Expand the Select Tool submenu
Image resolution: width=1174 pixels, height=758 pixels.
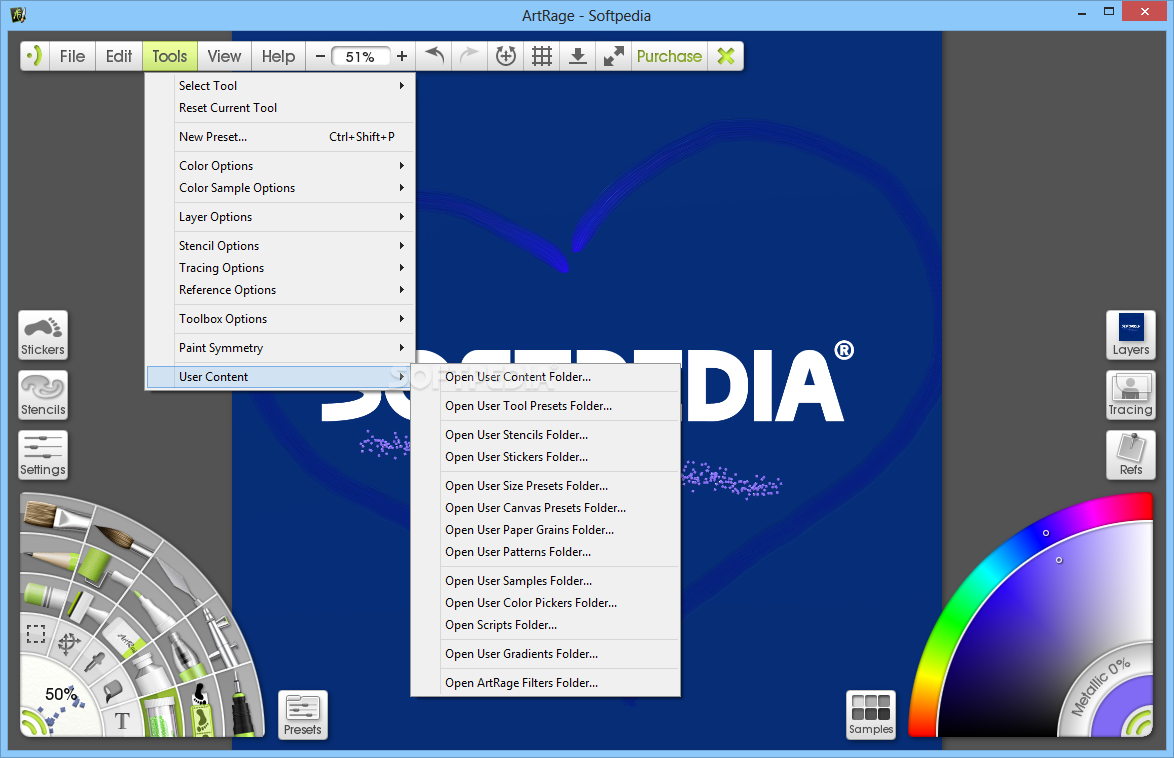pos(280,86)
